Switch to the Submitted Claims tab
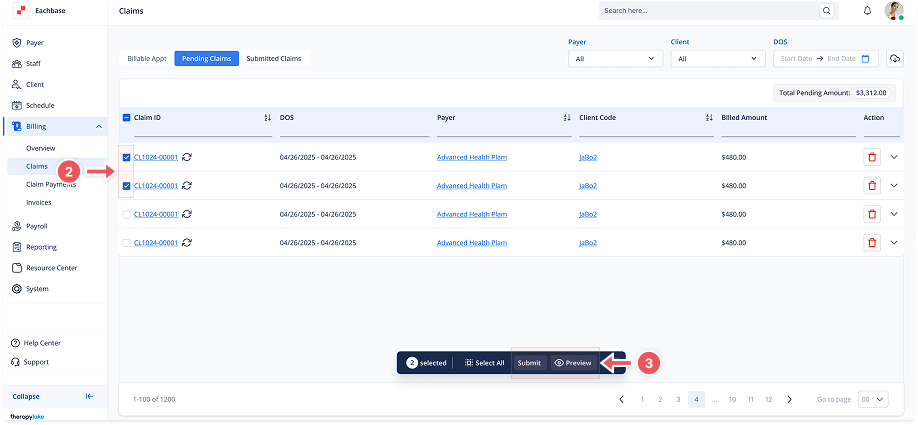 click(274, 59)
